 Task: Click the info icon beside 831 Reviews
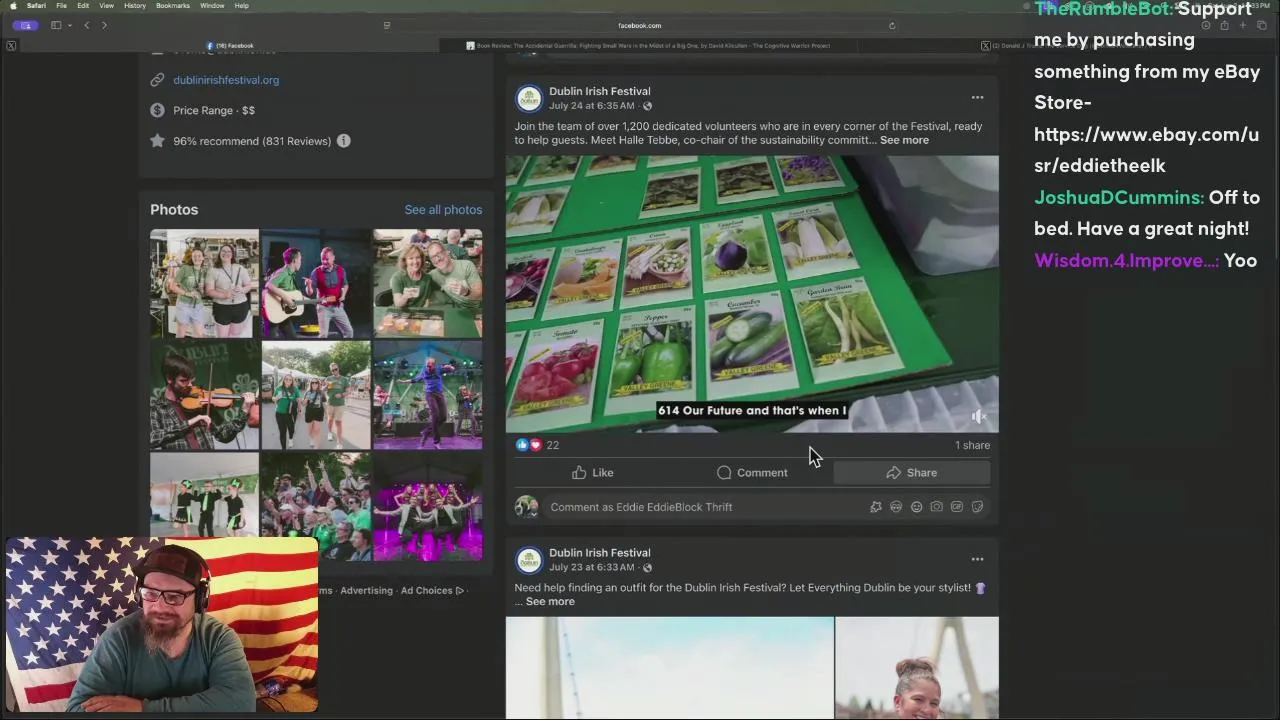coord(343,141)
